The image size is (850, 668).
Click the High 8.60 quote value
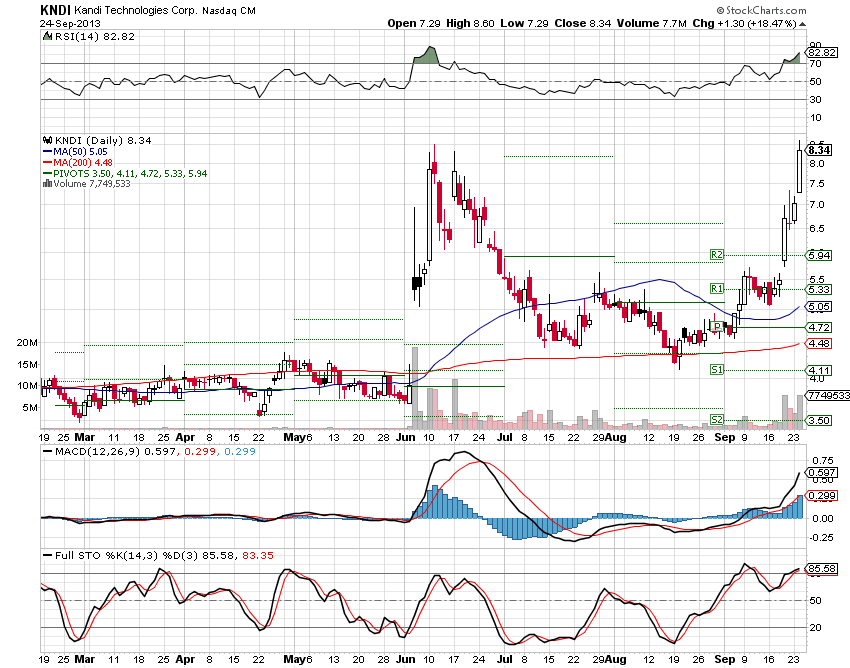470,23
